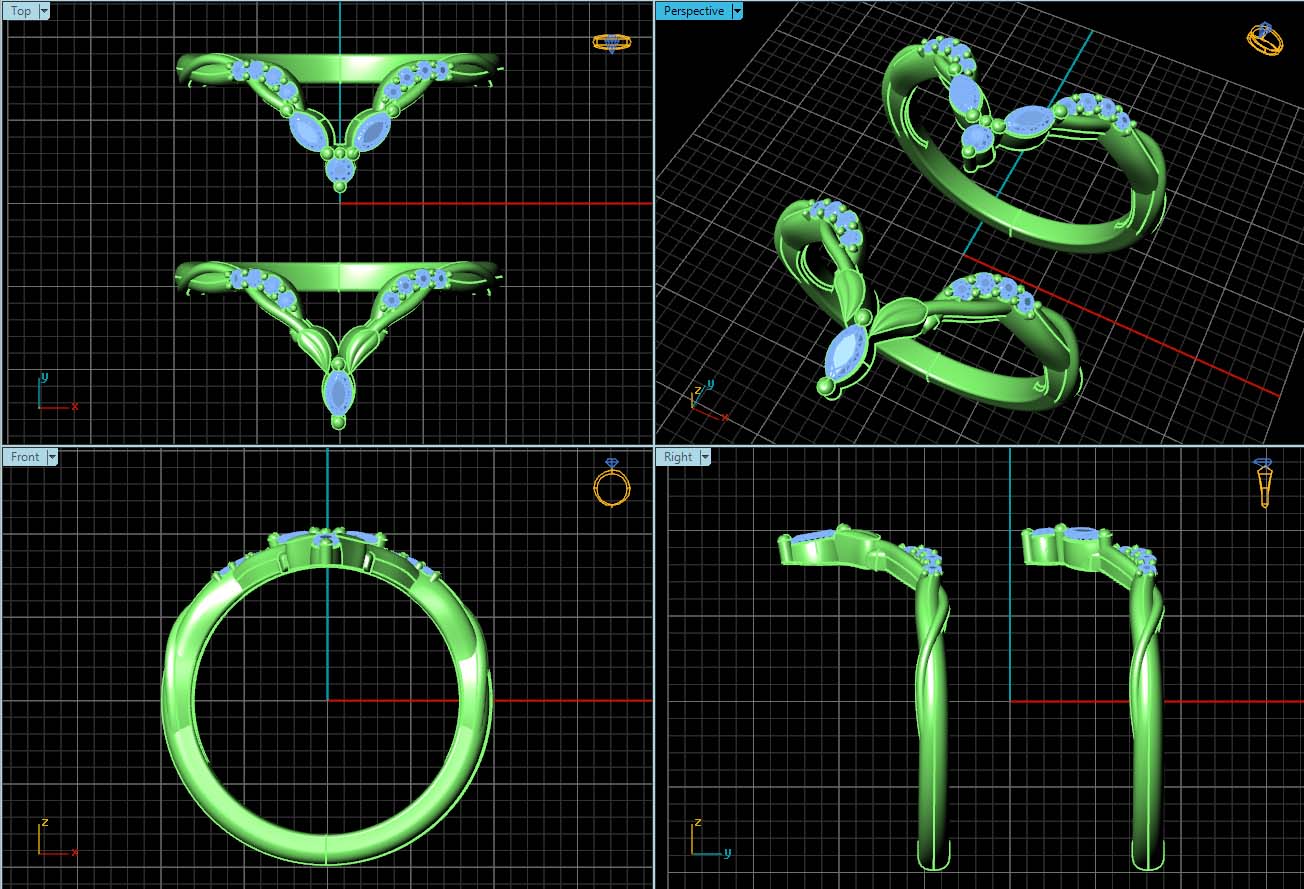Click the orange ring icon in Perspective viewport
1304x889 pixels.
1264,39
